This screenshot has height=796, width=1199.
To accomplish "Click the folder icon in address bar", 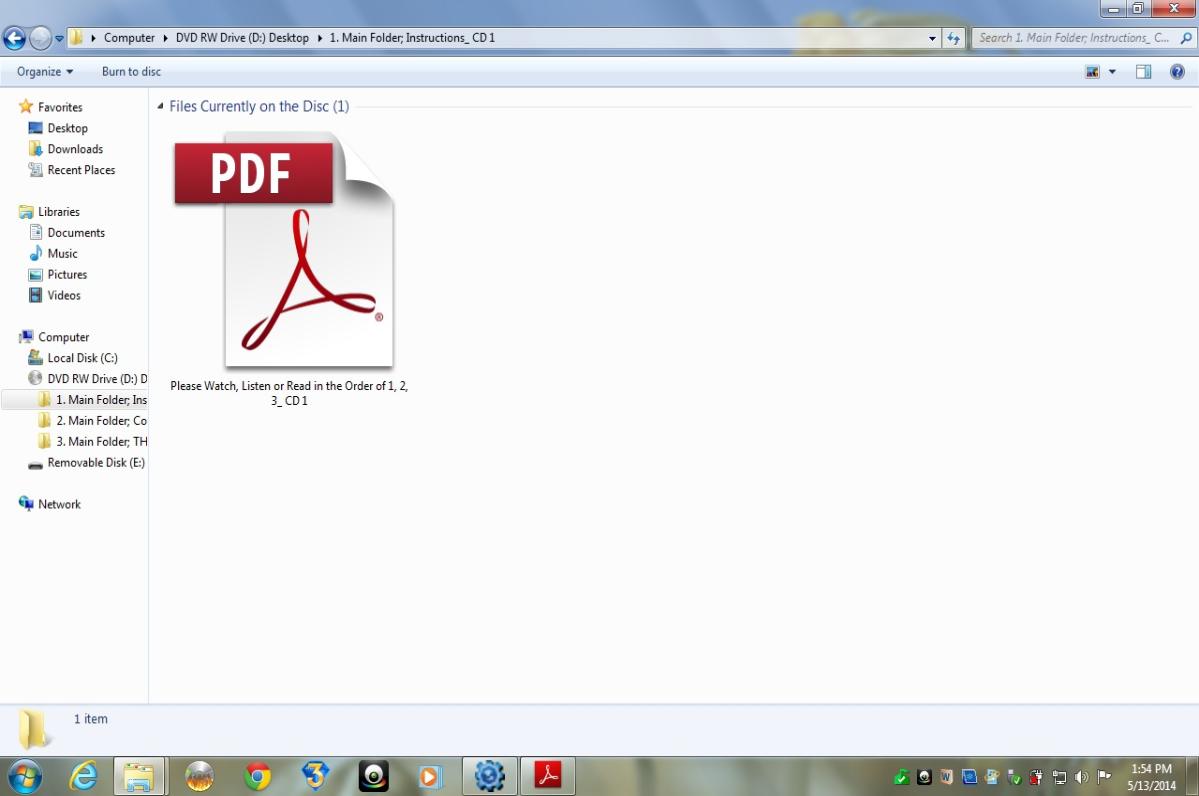I will [x=76, y=37].
